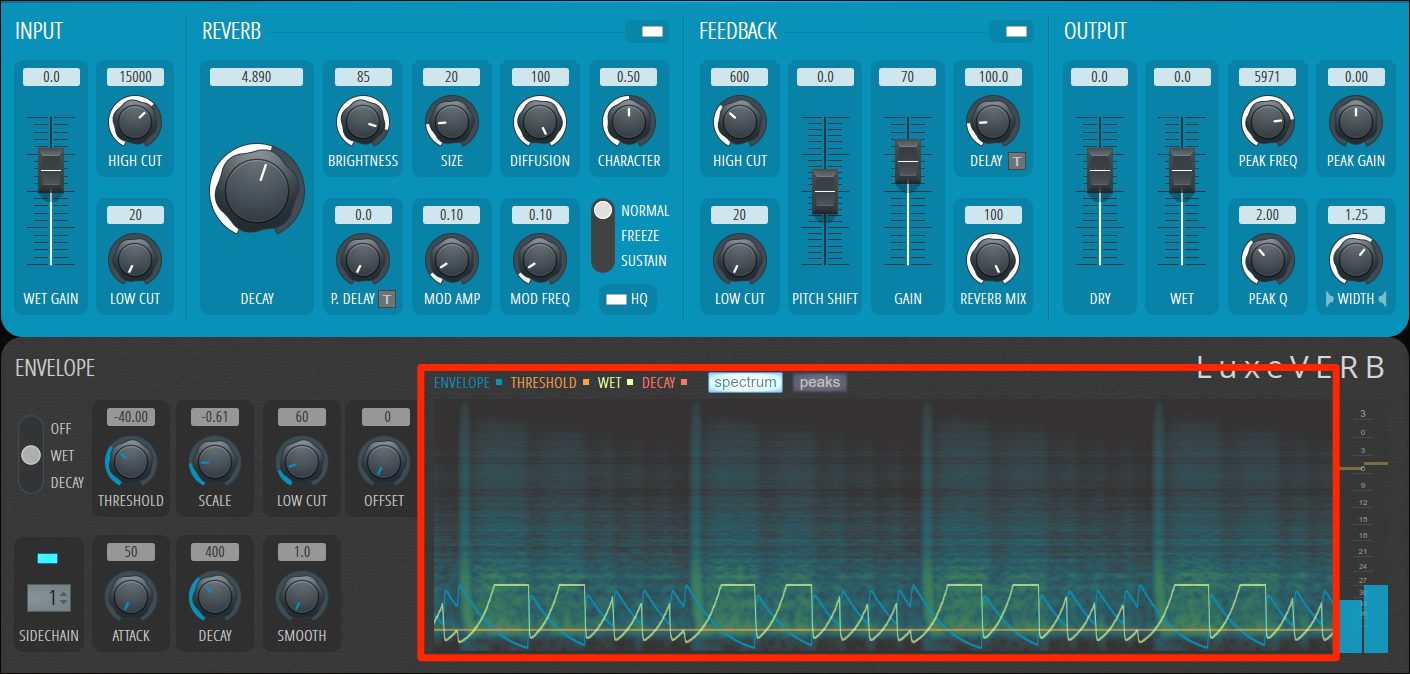This screenshot has width=1410, height=674.
Task: Click the envelope LOW CUT knob showing 60
Action: pos(301,462)
